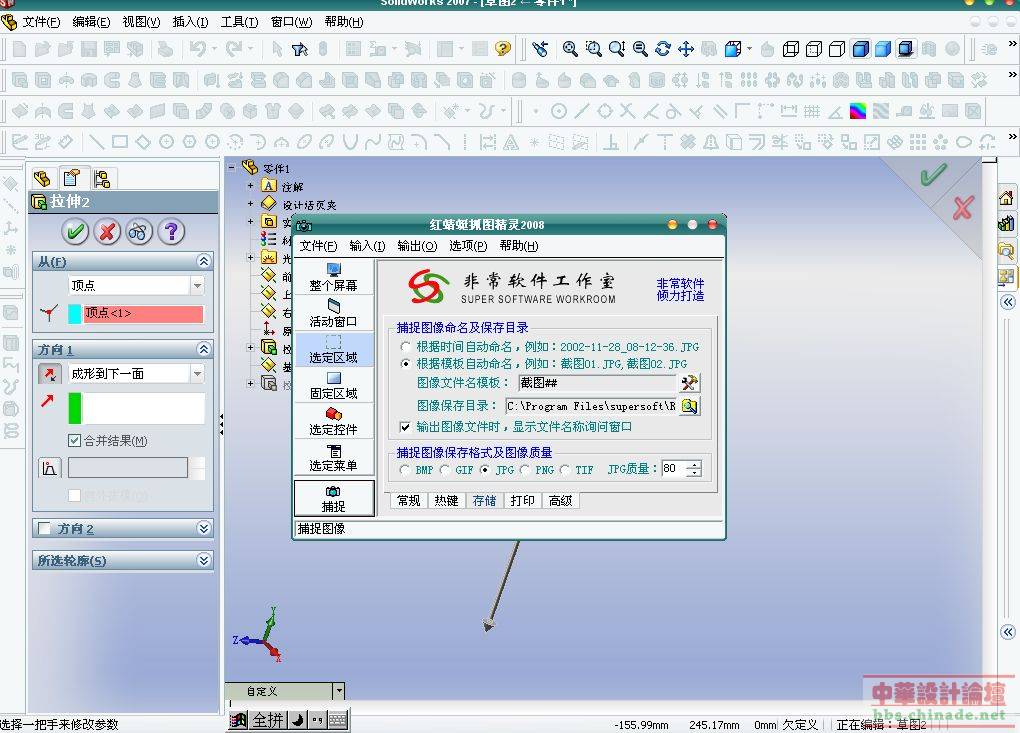
Task: Choose 选定区域 capture mode
Action: click(334, 349)
